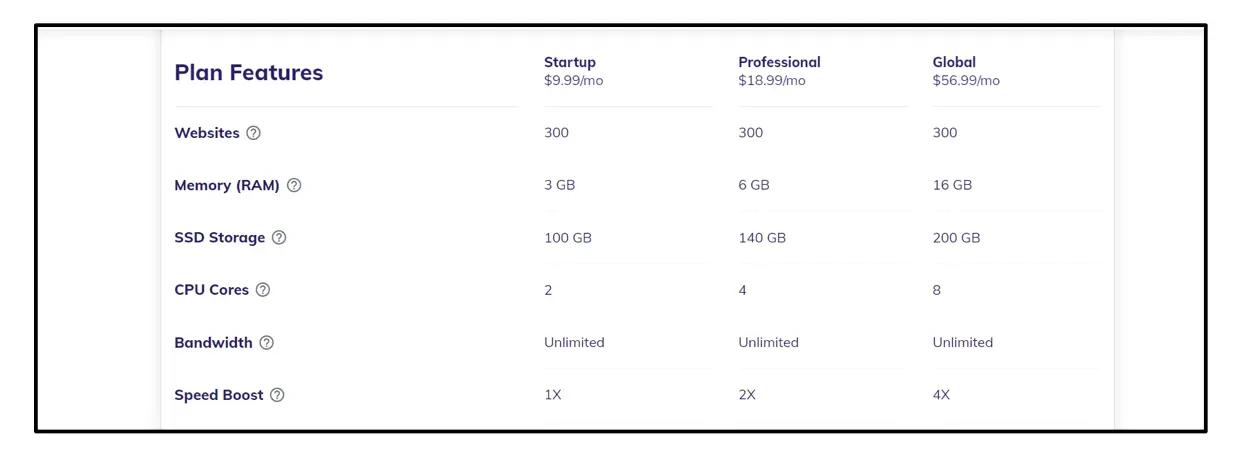Image resolution: width=1236 pixels, height=454 pixels.
Task: Click the $56.99/mo Global price
Action: coord(966,80)
